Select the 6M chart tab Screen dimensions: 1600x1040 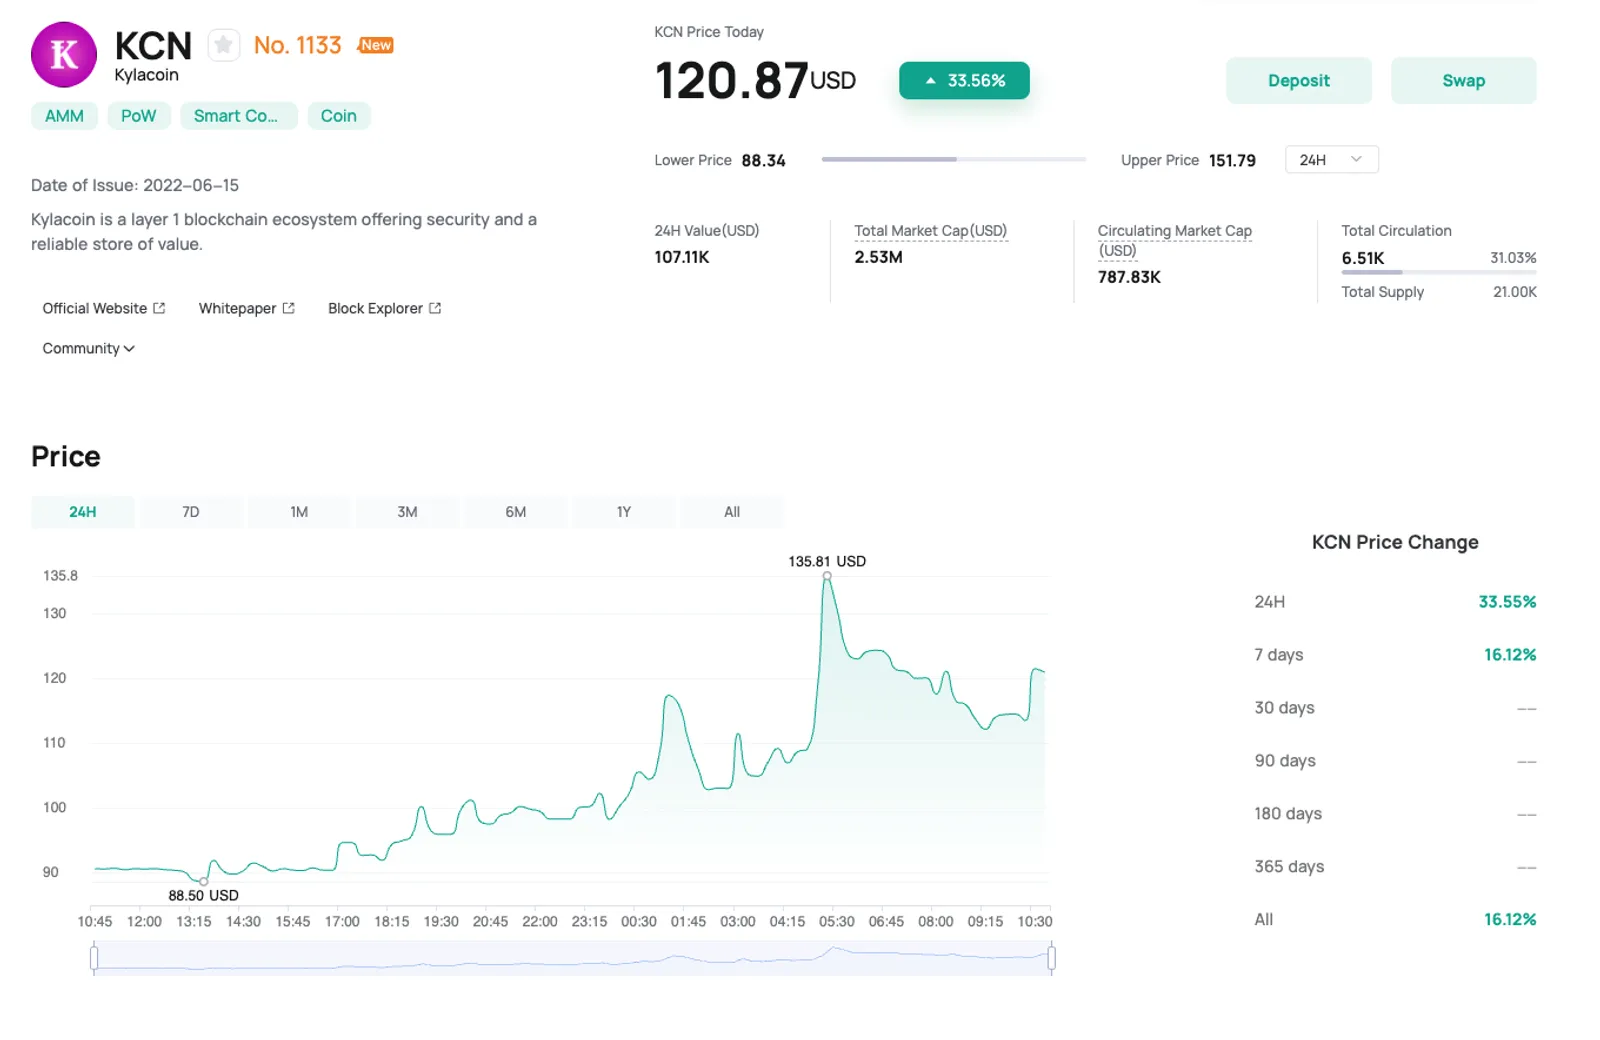click(515, 512)
